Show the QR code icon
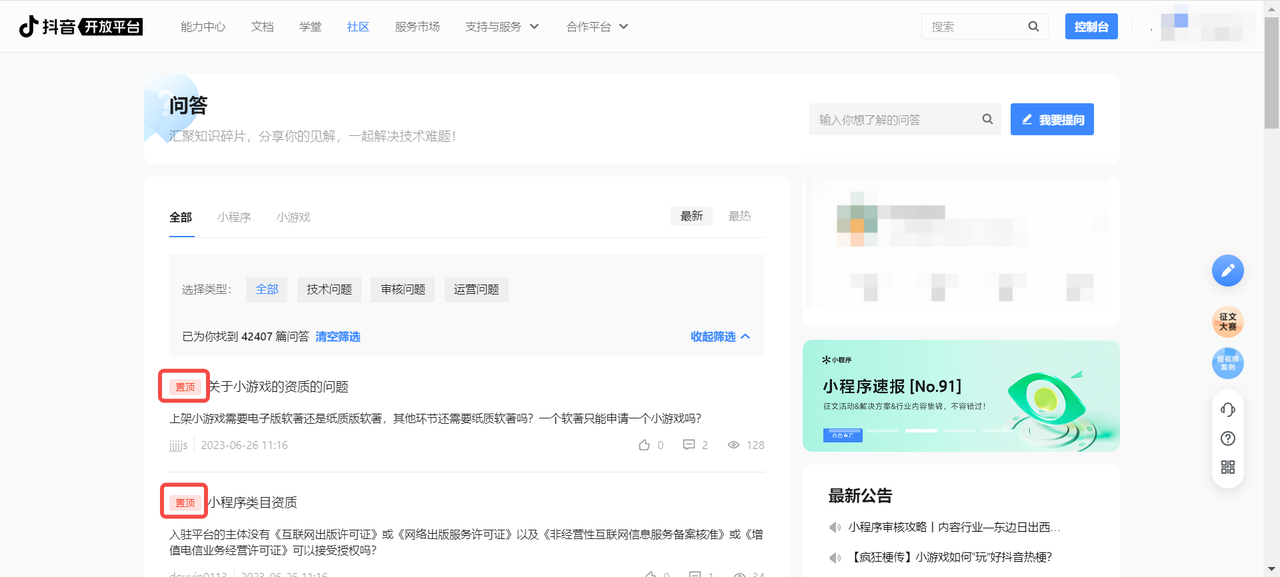This screenshot has width=1280, height=577. coord(1228,467)
